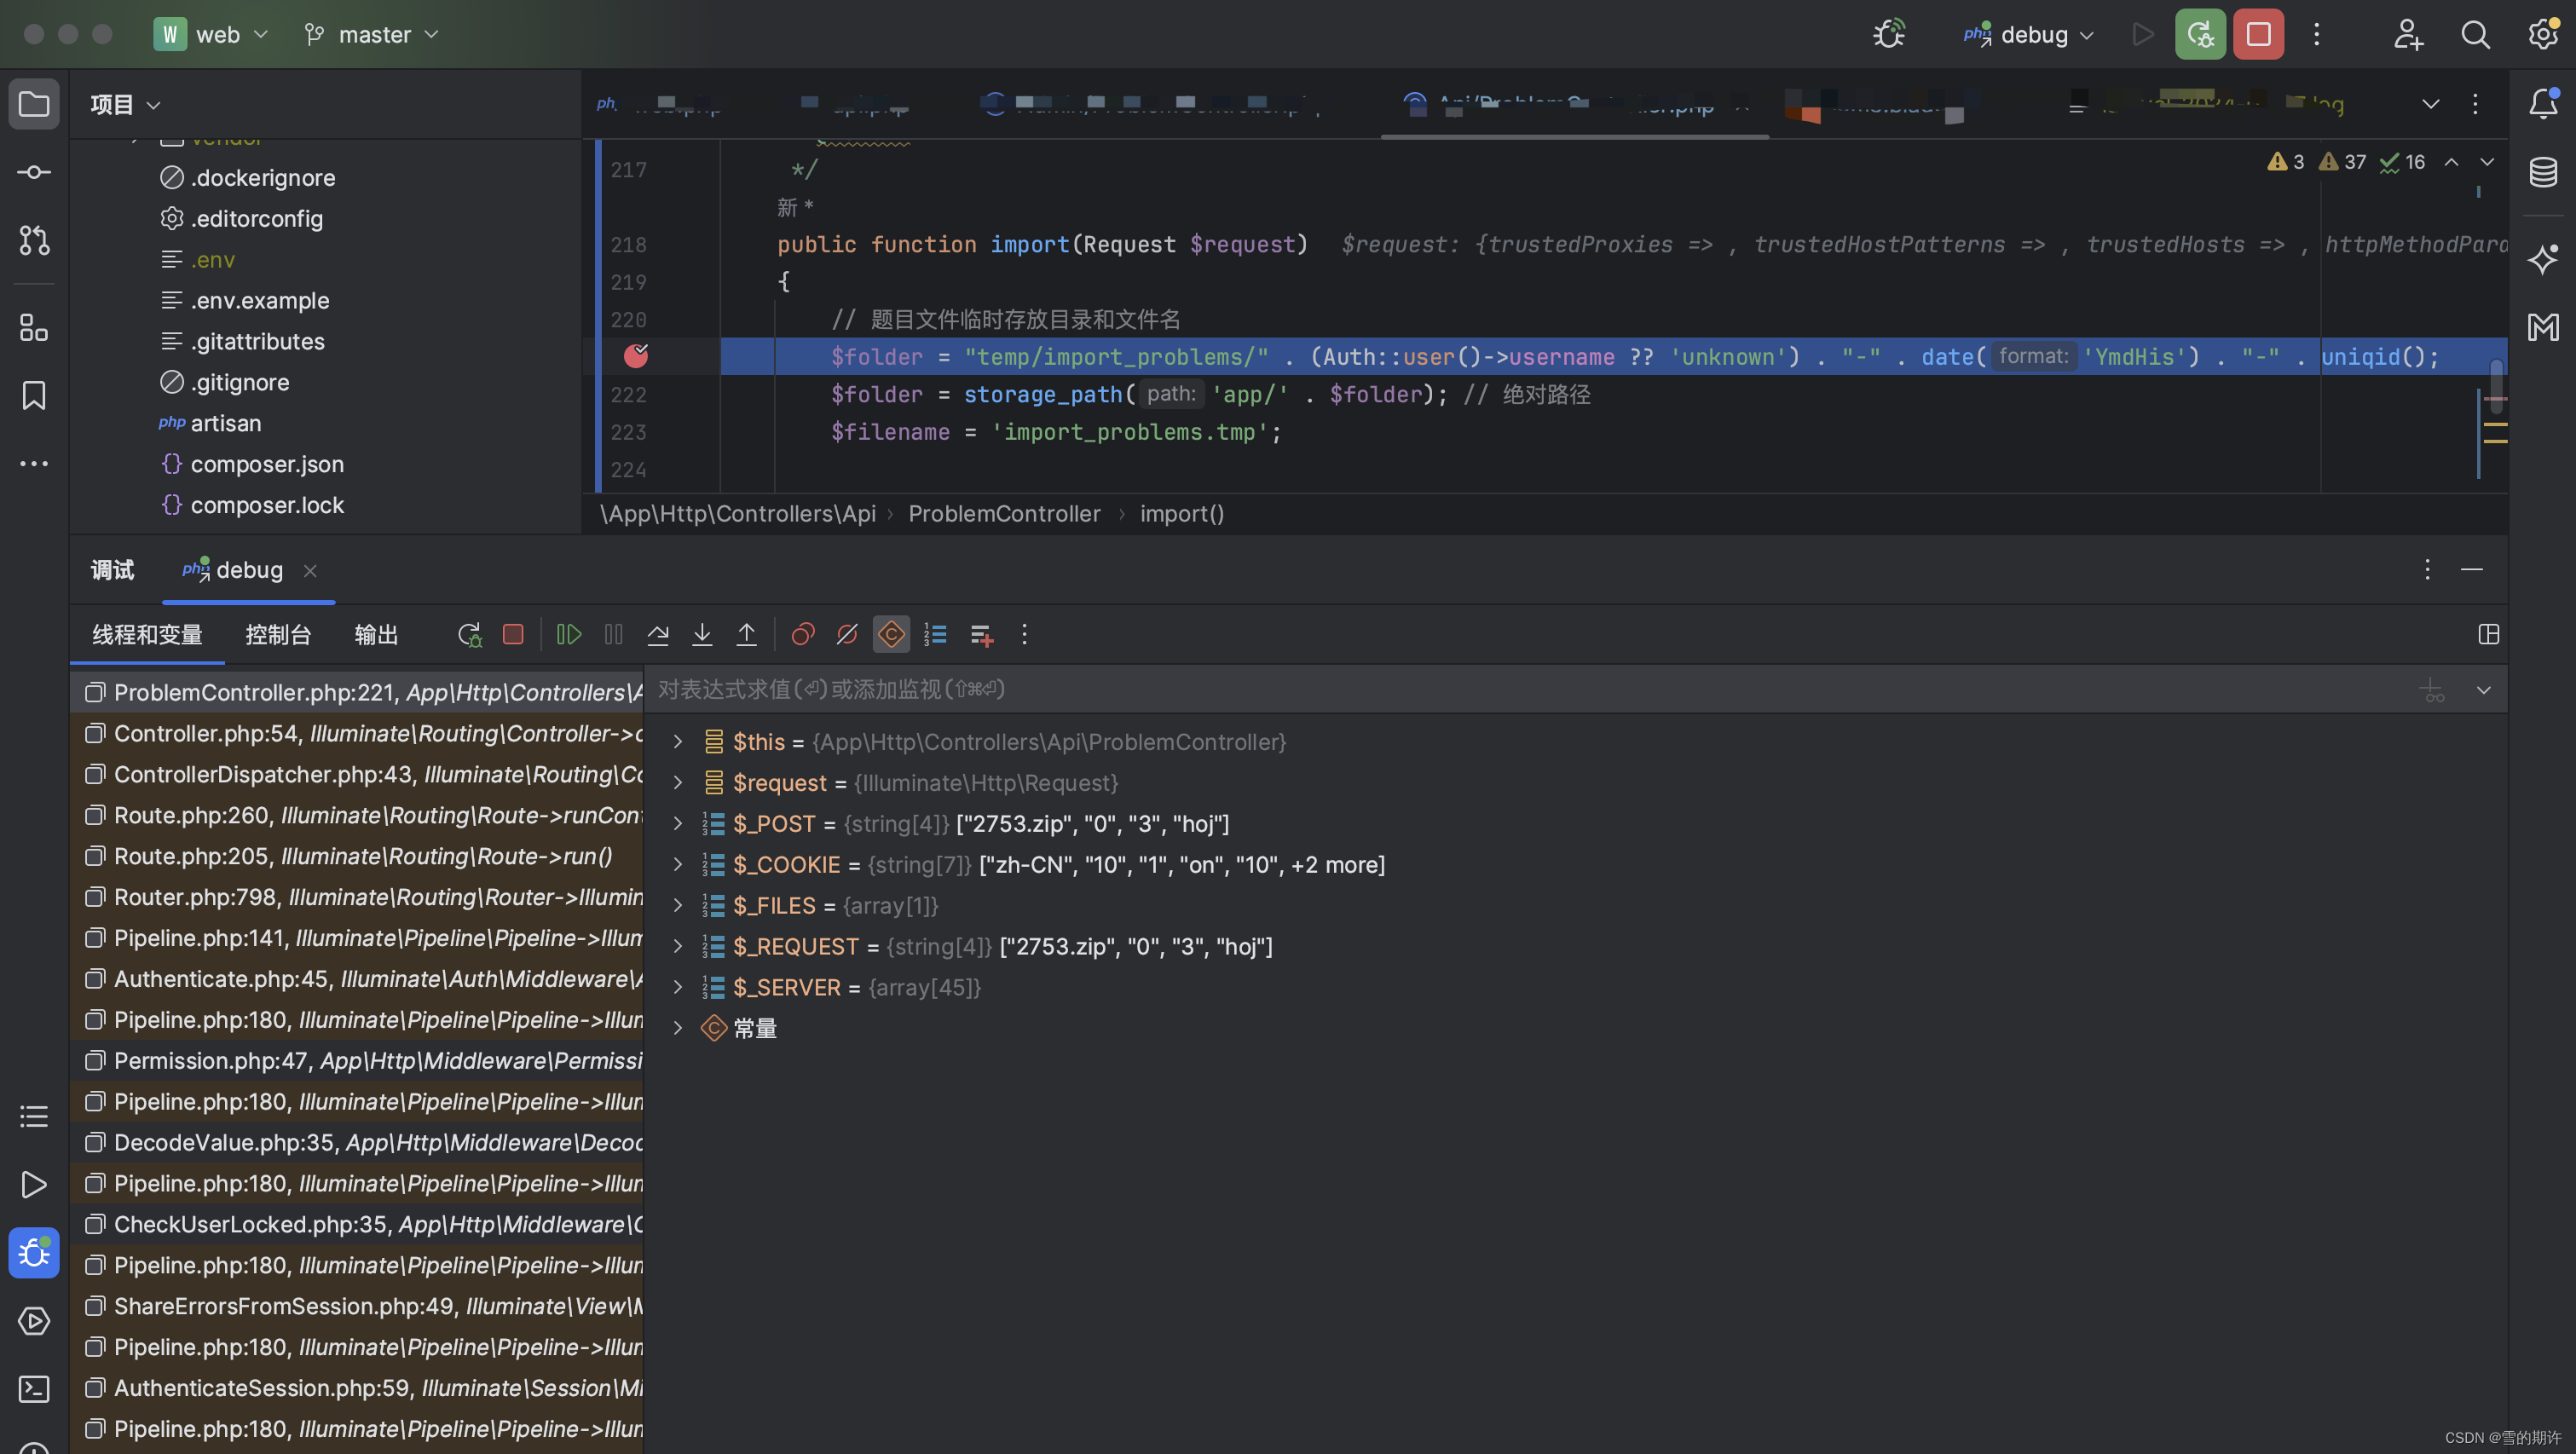Open the Structure tool window
Screen dimensions: 2576x1454
[34, 327]
